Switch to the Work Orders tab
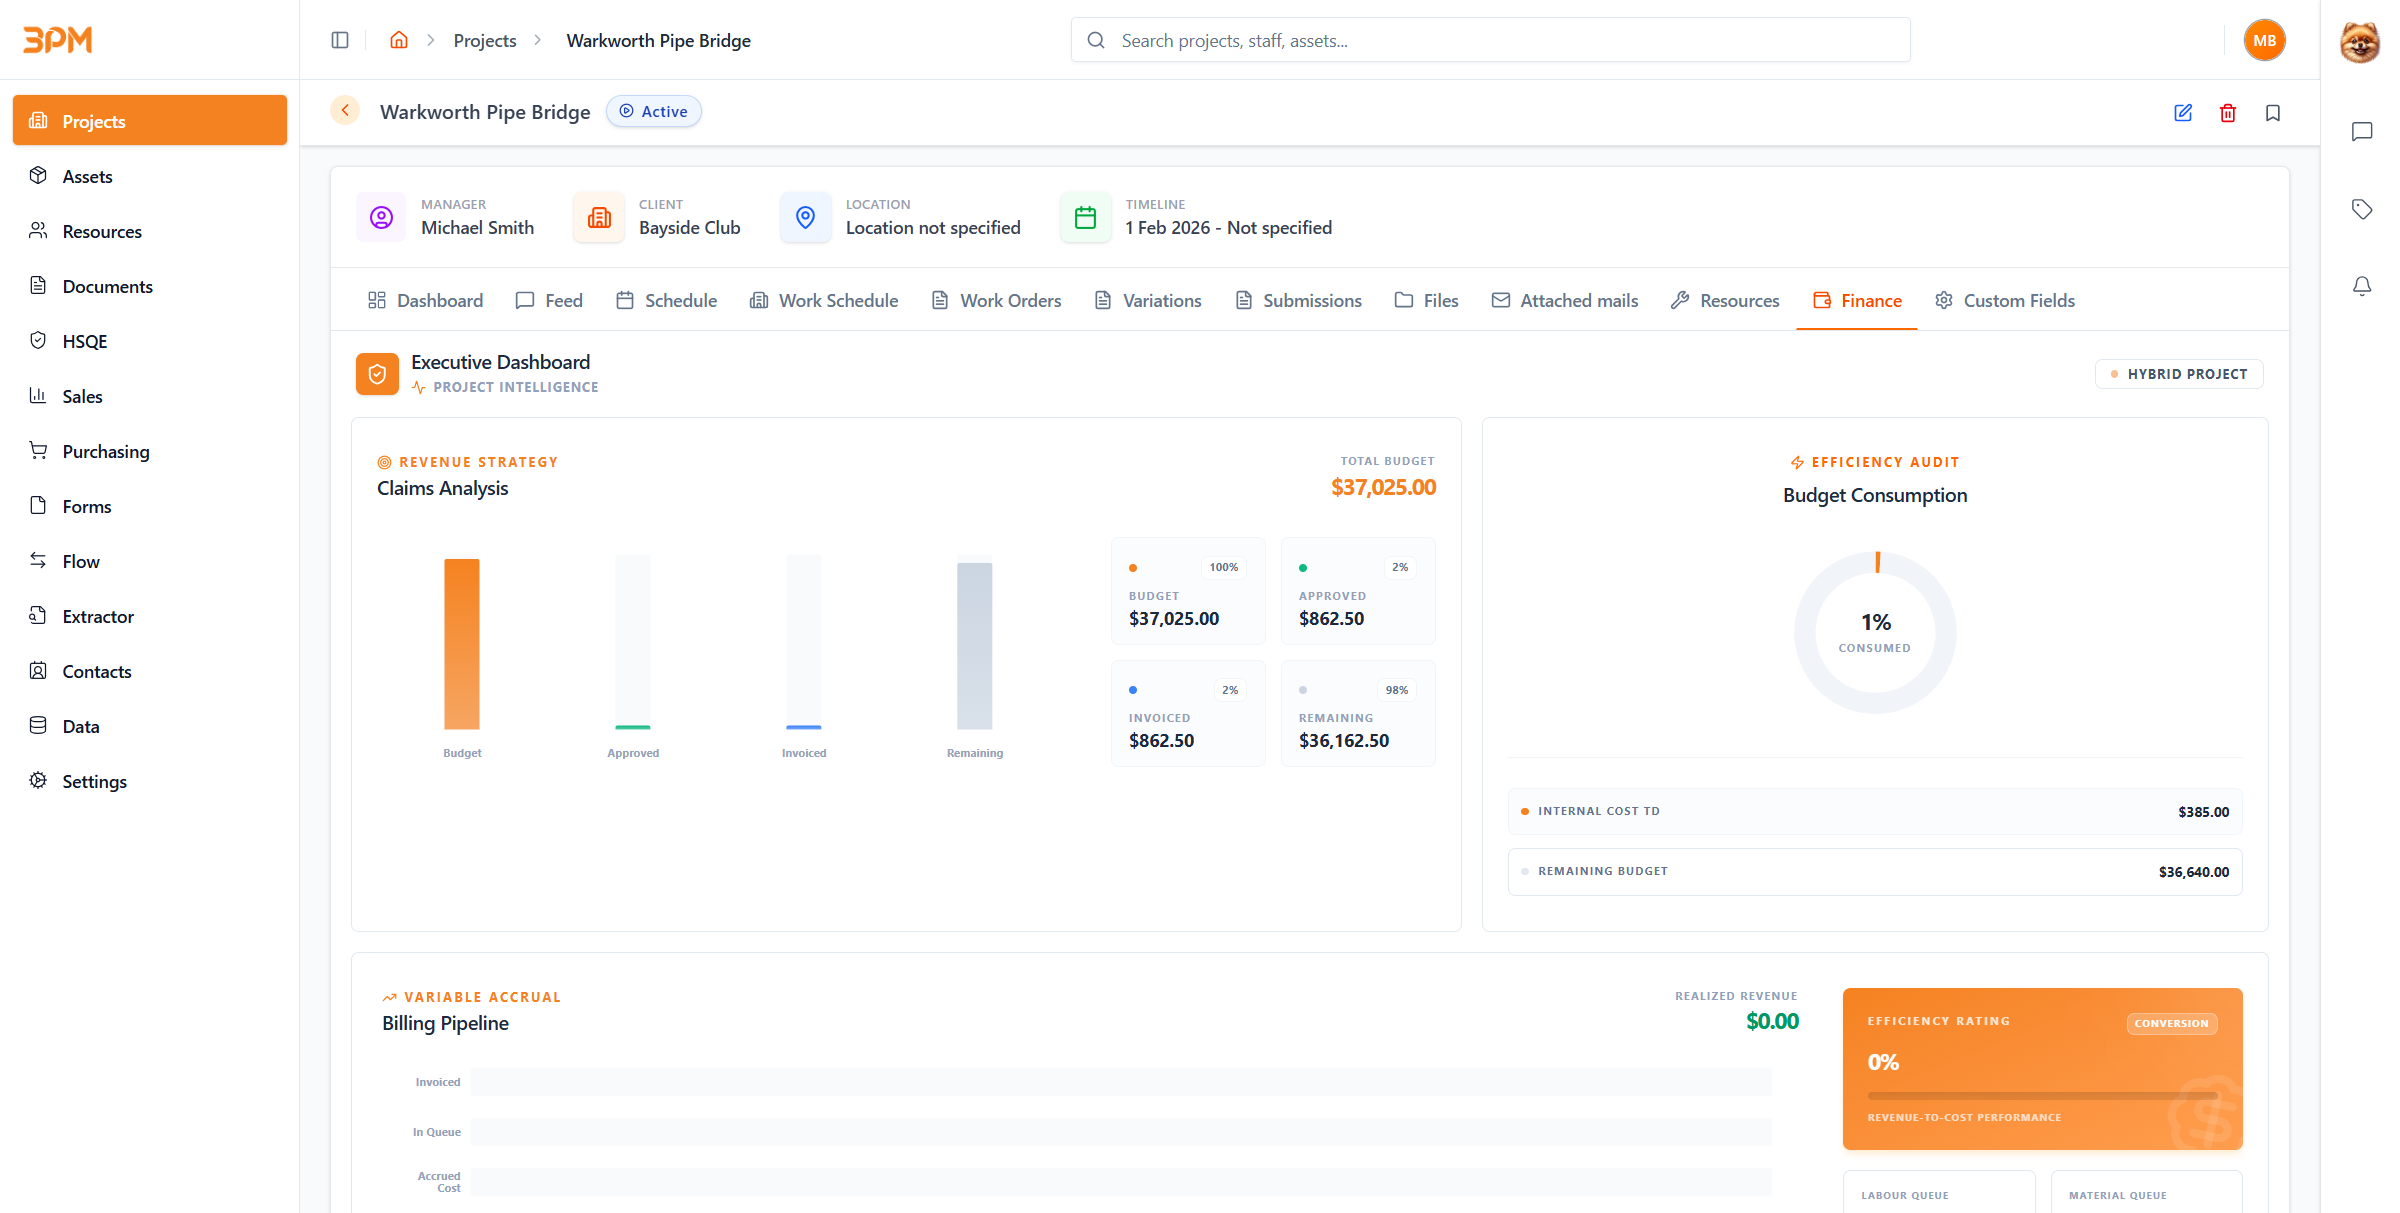 pyautogui.click(x=1010, y=300)
